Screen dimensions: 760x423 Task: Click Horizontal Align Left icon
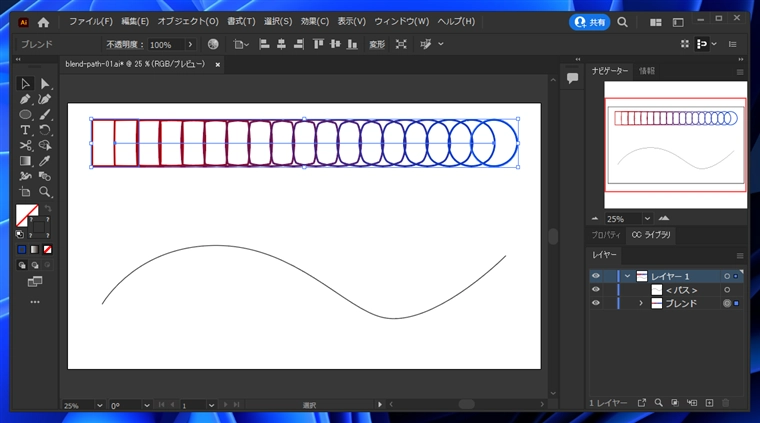tap(264, 44)
